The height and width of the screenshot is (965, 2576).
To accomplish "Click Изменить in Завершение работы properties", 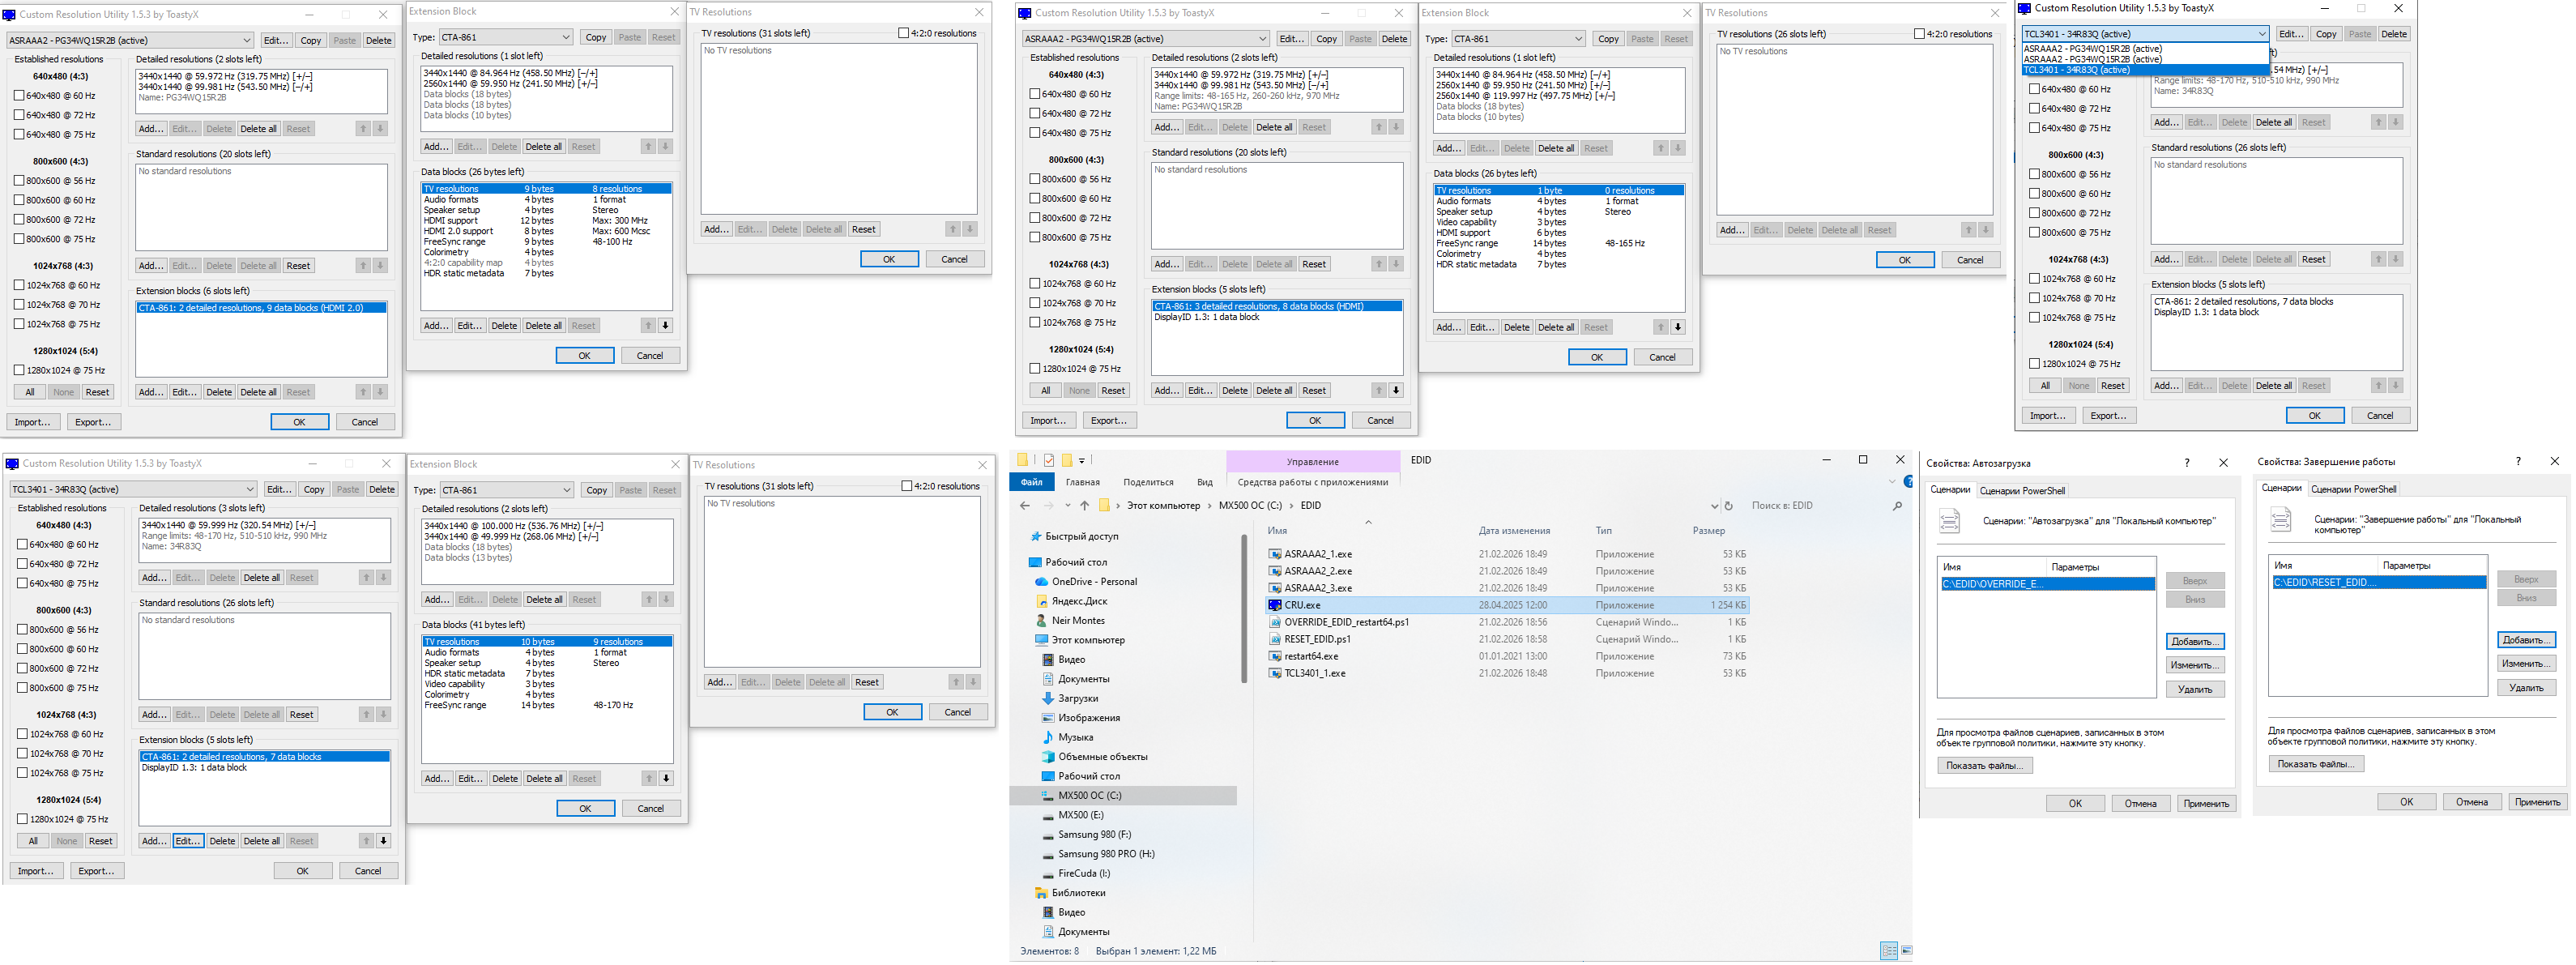I will (x=2526, y=664).
